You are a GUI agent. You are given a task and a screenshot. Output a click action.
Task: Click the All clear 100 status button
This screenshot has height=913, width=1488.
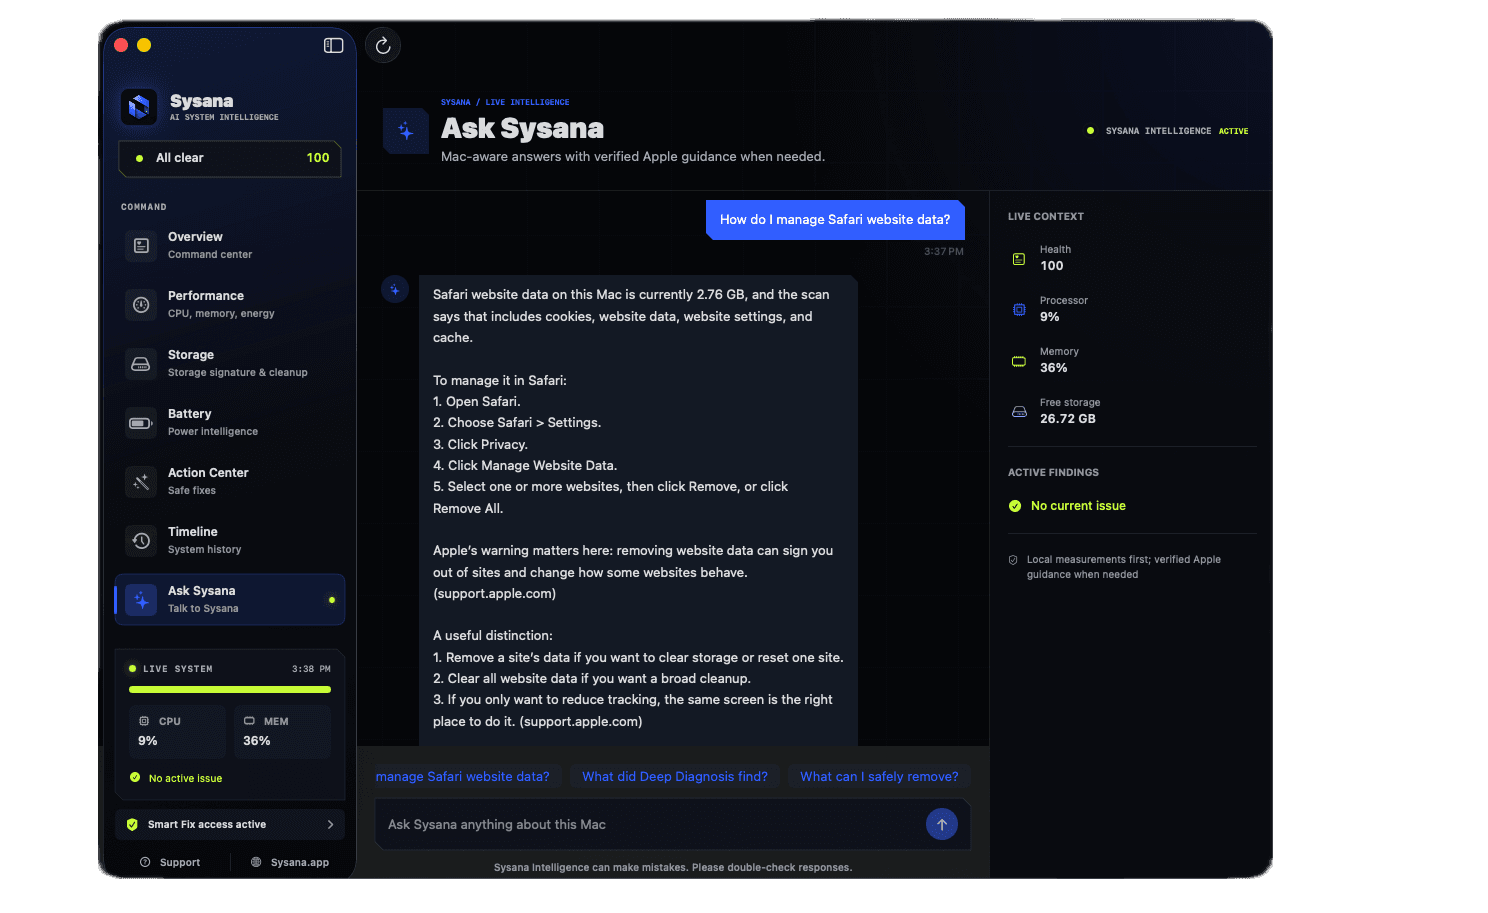pyautogui.click(x=230, y=158)
